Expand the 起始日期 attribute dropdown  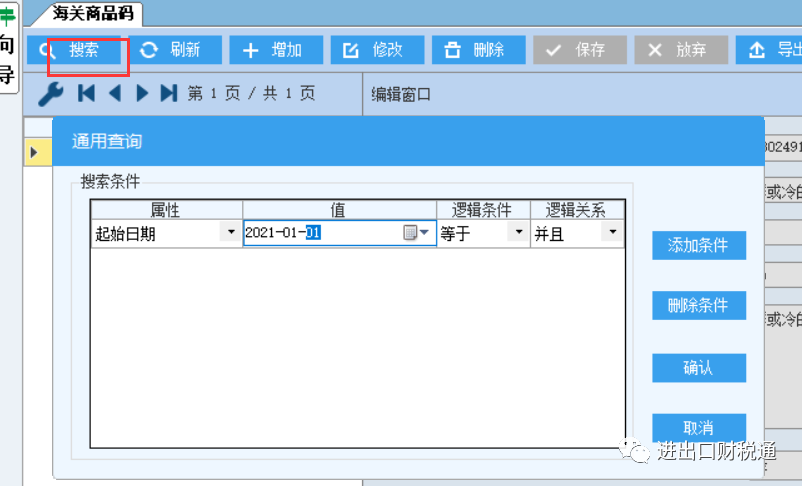pos(232,233)
